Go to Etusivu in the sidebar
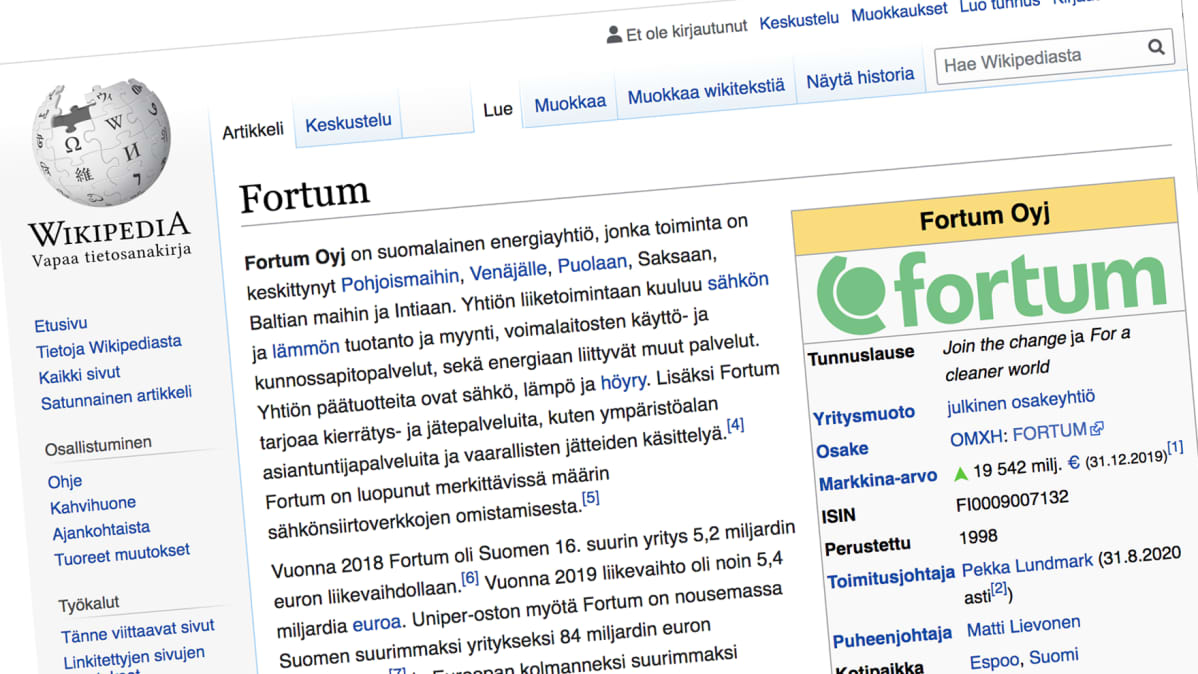The image size is (1198, 674). coord(60,325)
